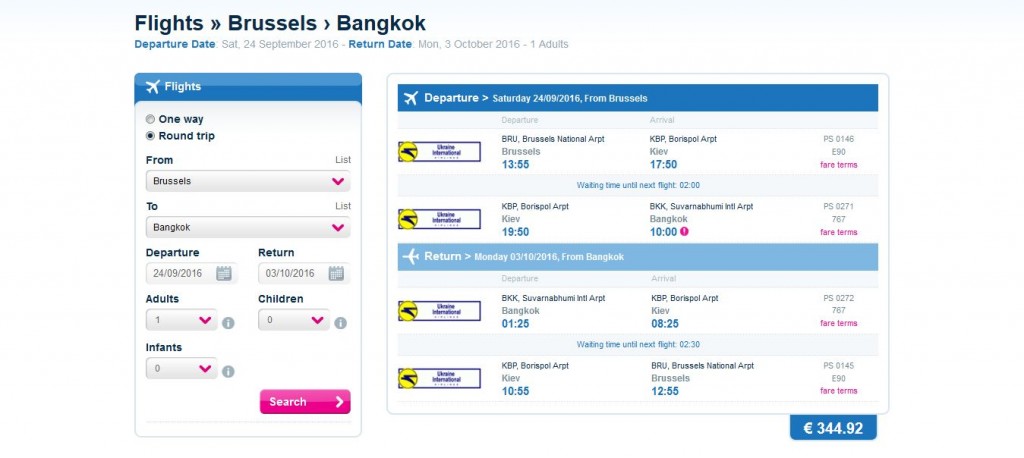This screenshot has height=458, width=1024.
Task: Click the airplane icon in Return header
Action: (x=410, y=257)
